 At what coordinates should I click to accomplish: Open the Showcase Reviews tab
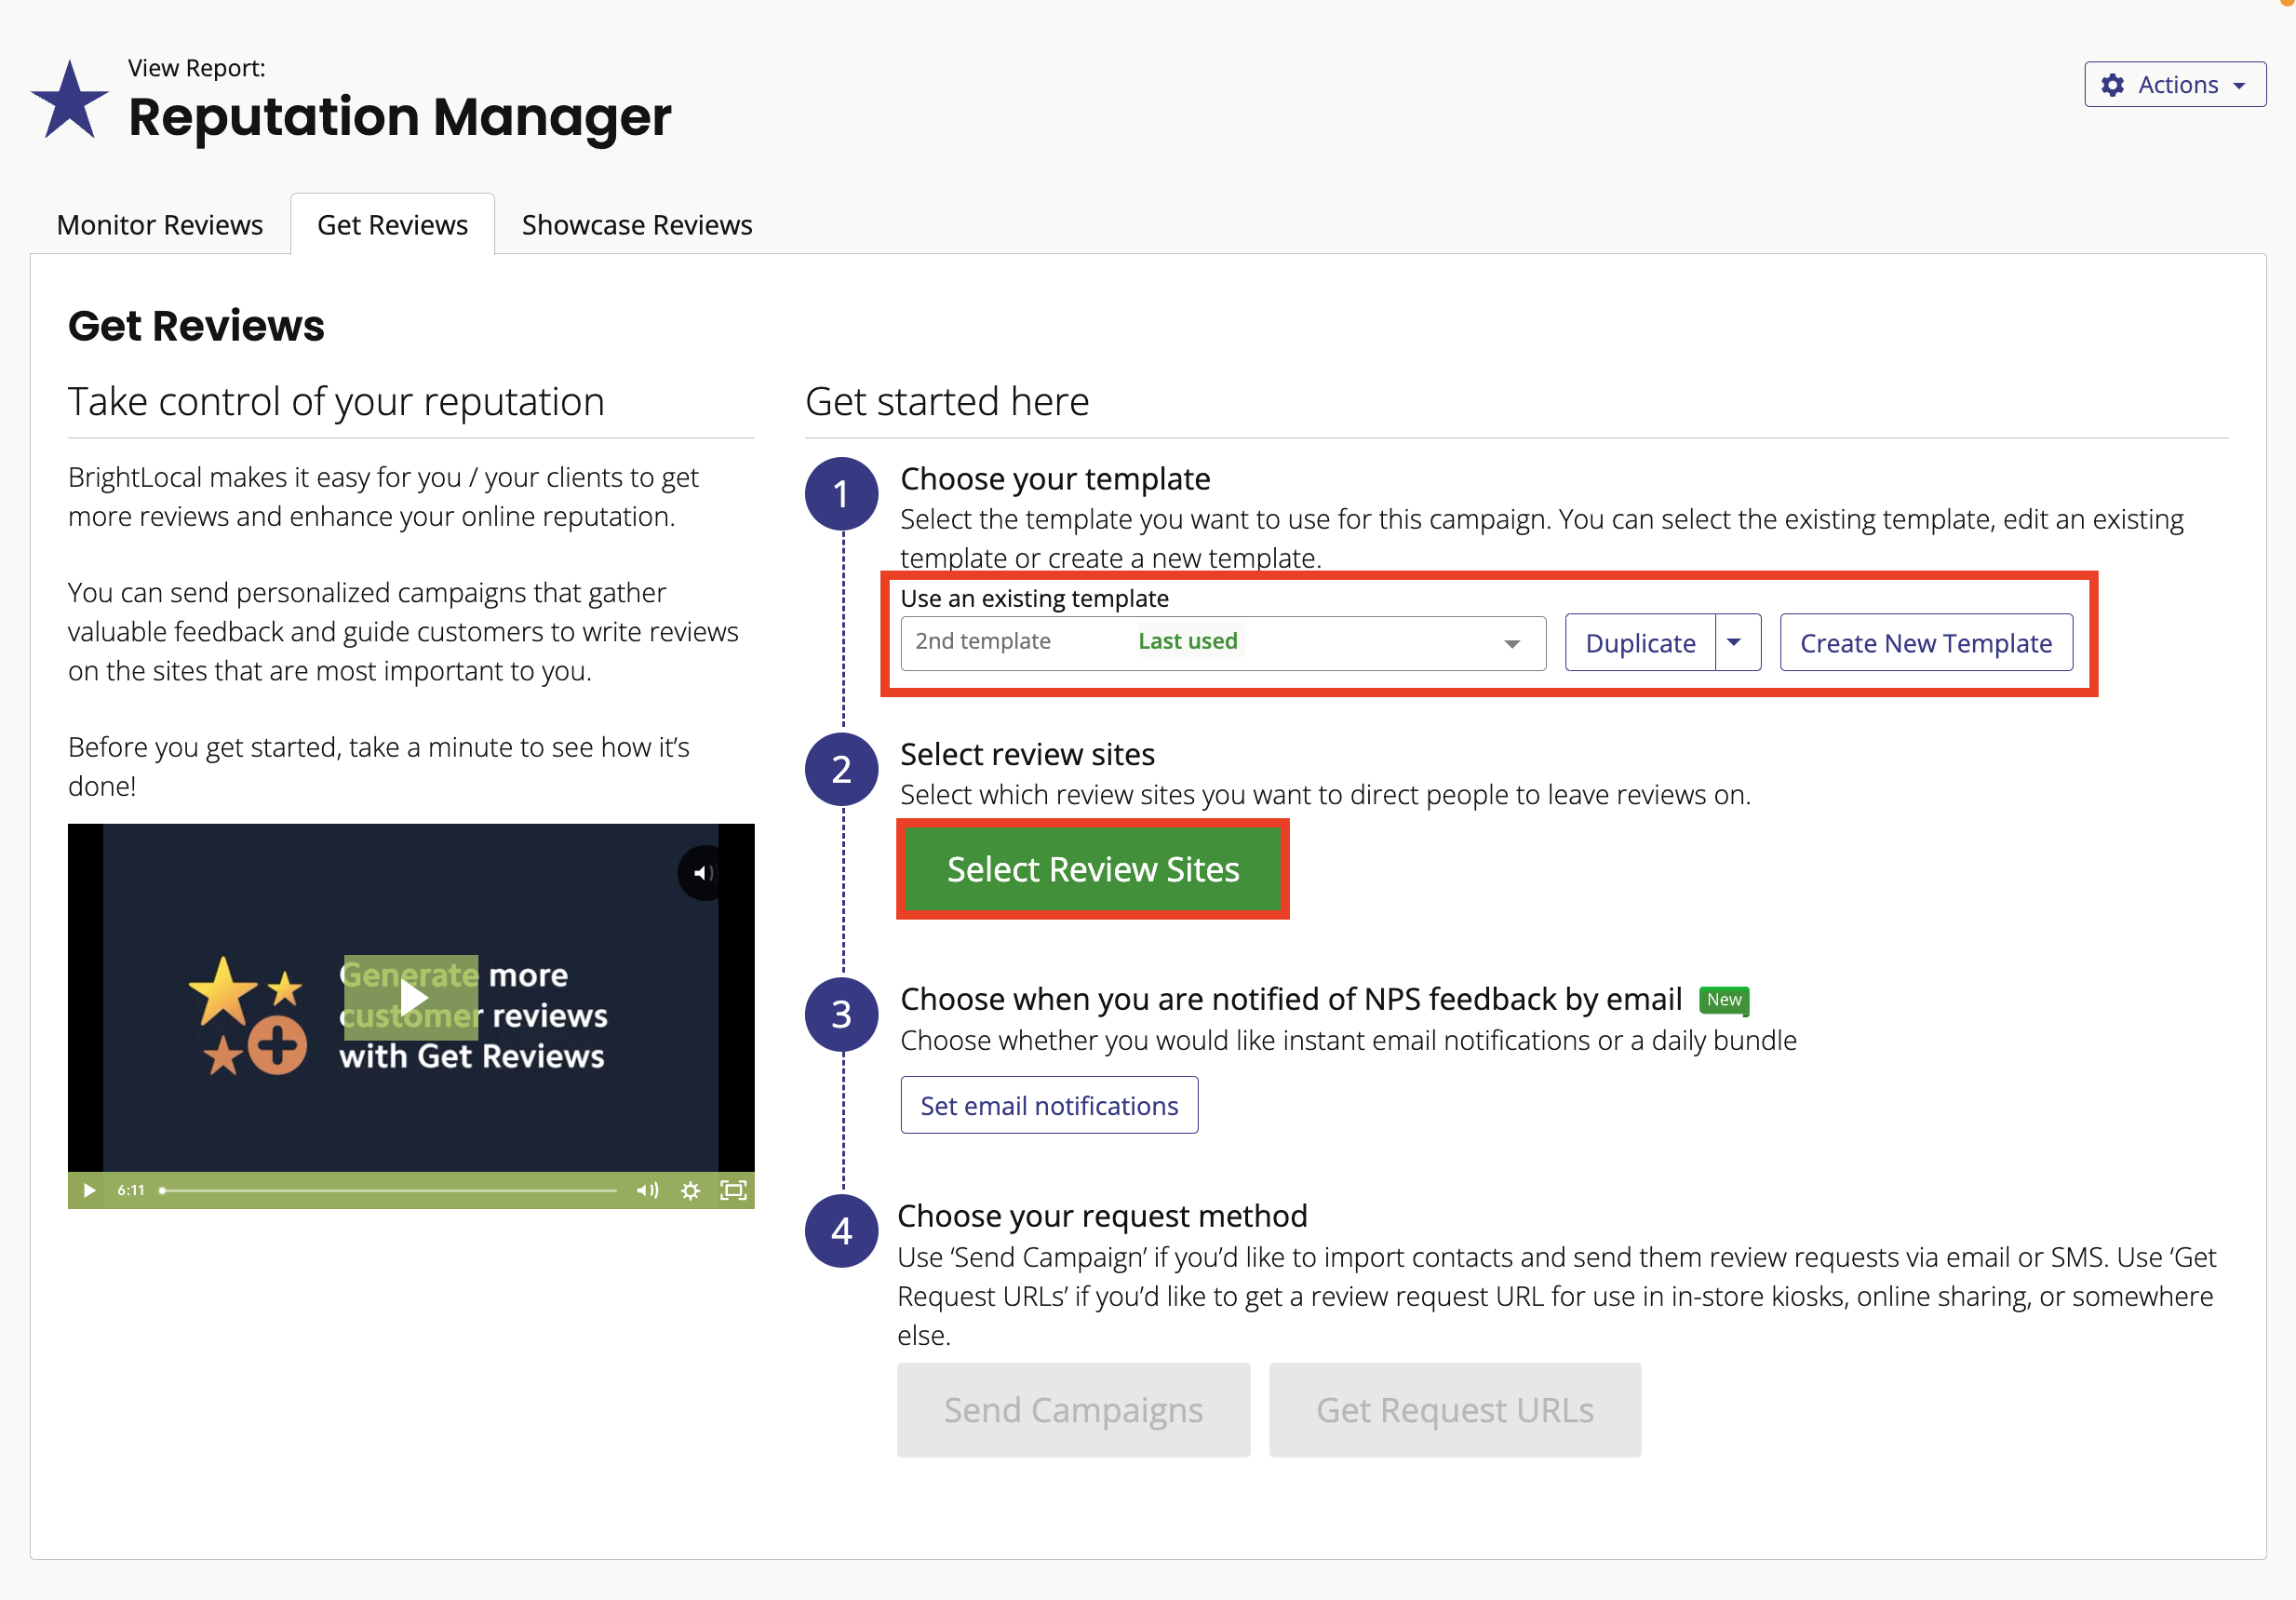637,225
